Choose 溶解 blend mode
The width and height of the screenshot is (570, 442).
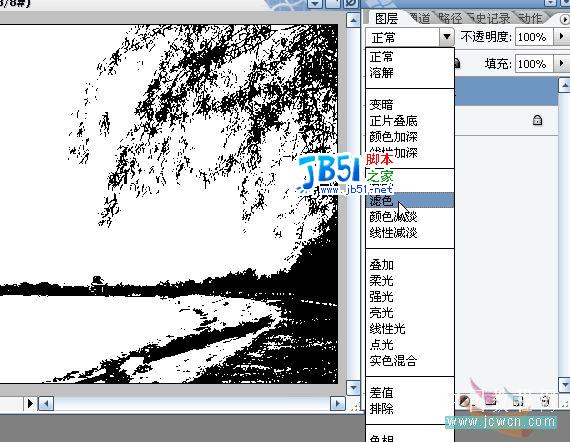(410, 73)
